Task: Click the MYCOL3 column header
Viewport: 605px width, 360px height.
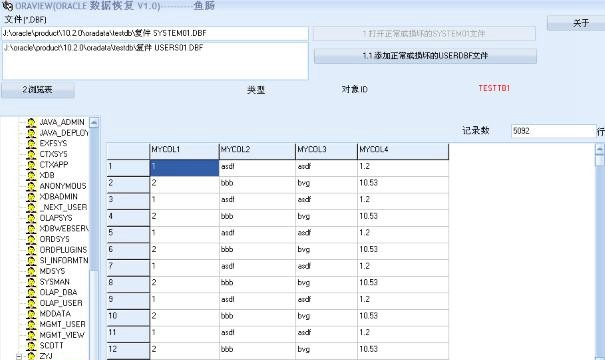Action: 326,151
